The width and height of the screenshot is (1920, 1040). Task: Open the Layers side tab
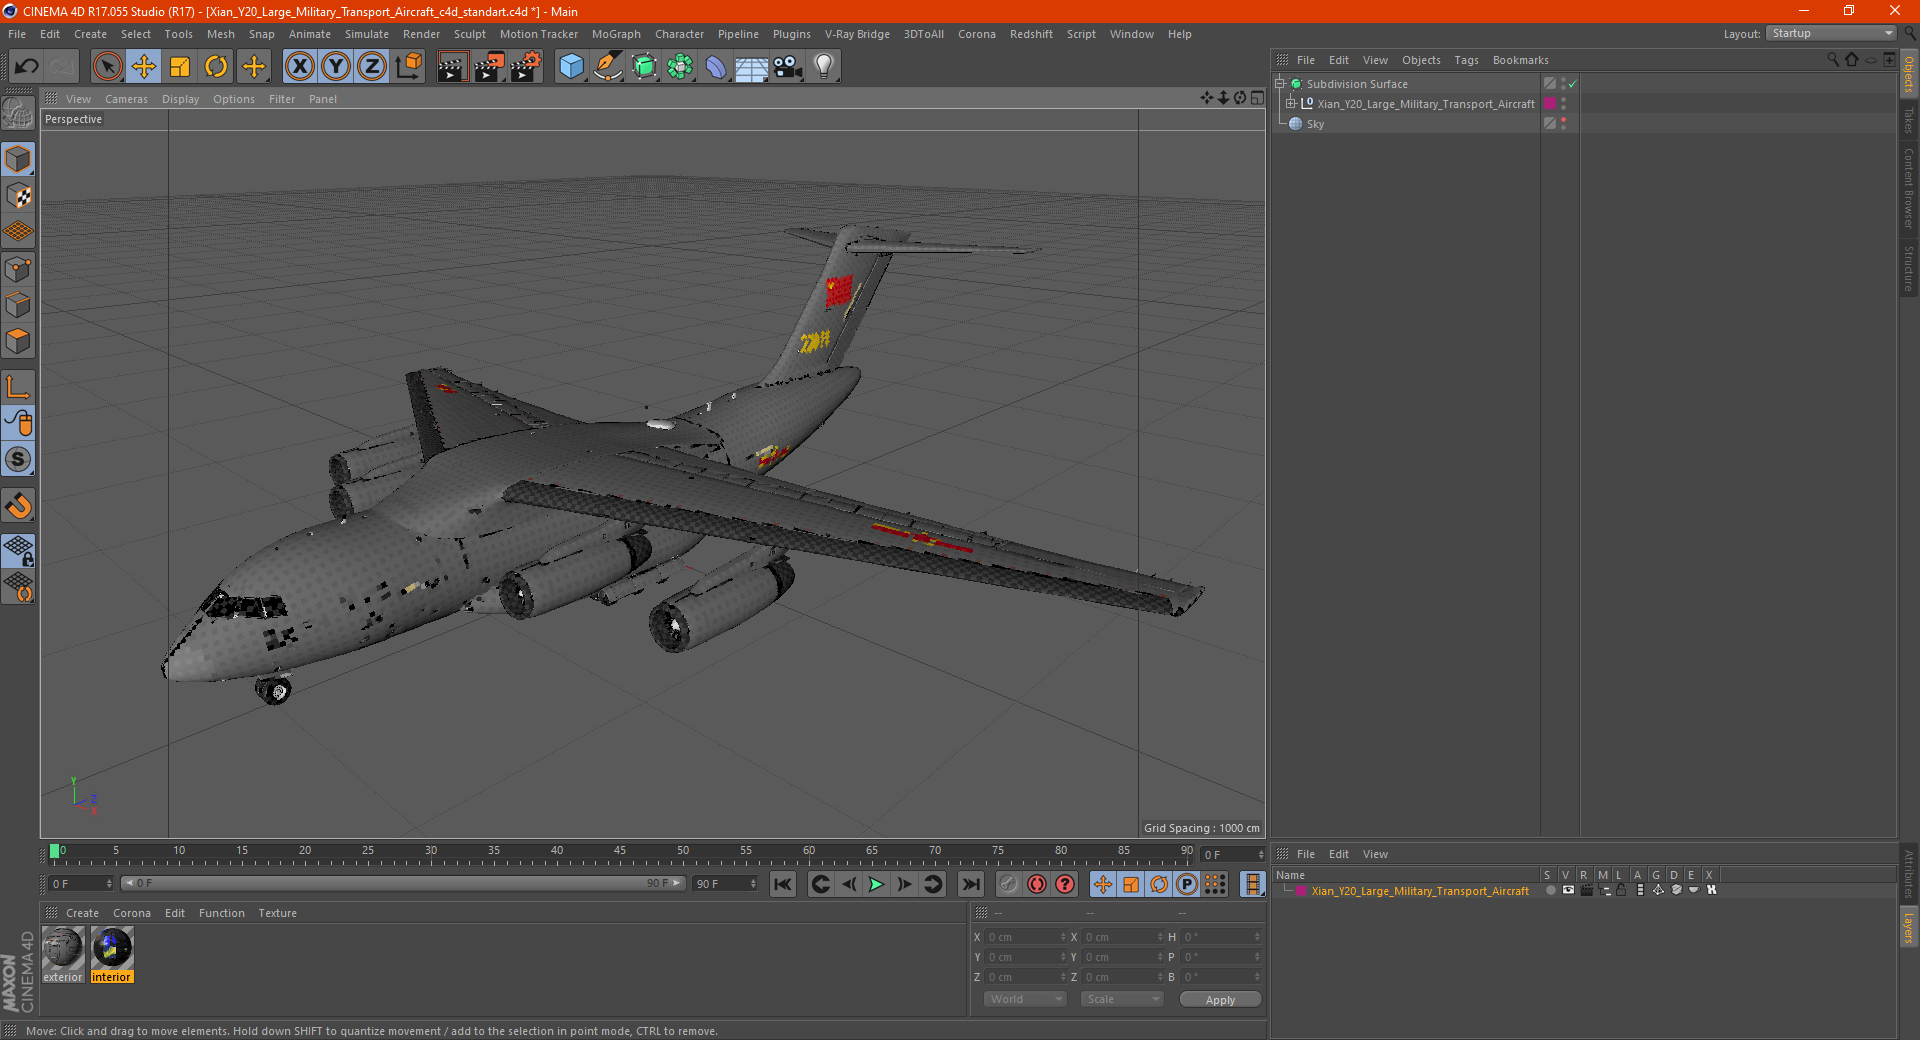(1909, 926)
